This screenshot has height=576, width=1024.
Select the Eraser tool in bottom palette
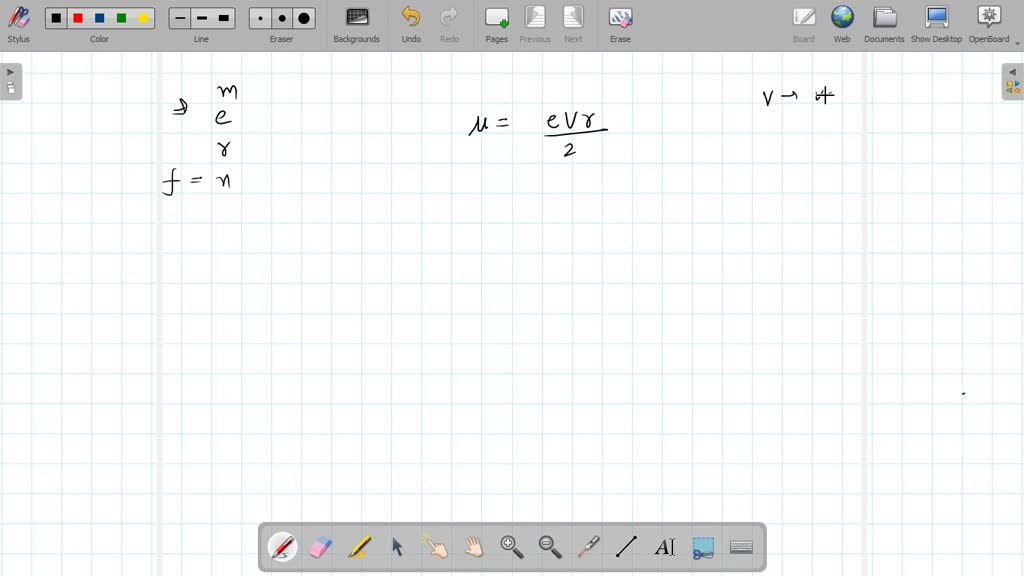click(321, 547)
